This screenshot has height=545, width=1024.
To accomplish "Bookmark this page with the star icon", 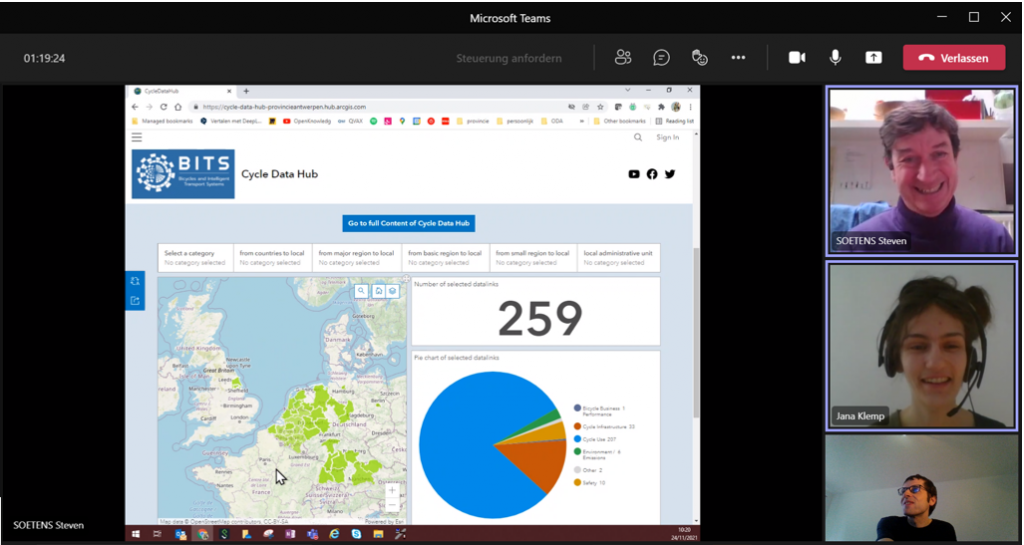I will pos(600,106).
